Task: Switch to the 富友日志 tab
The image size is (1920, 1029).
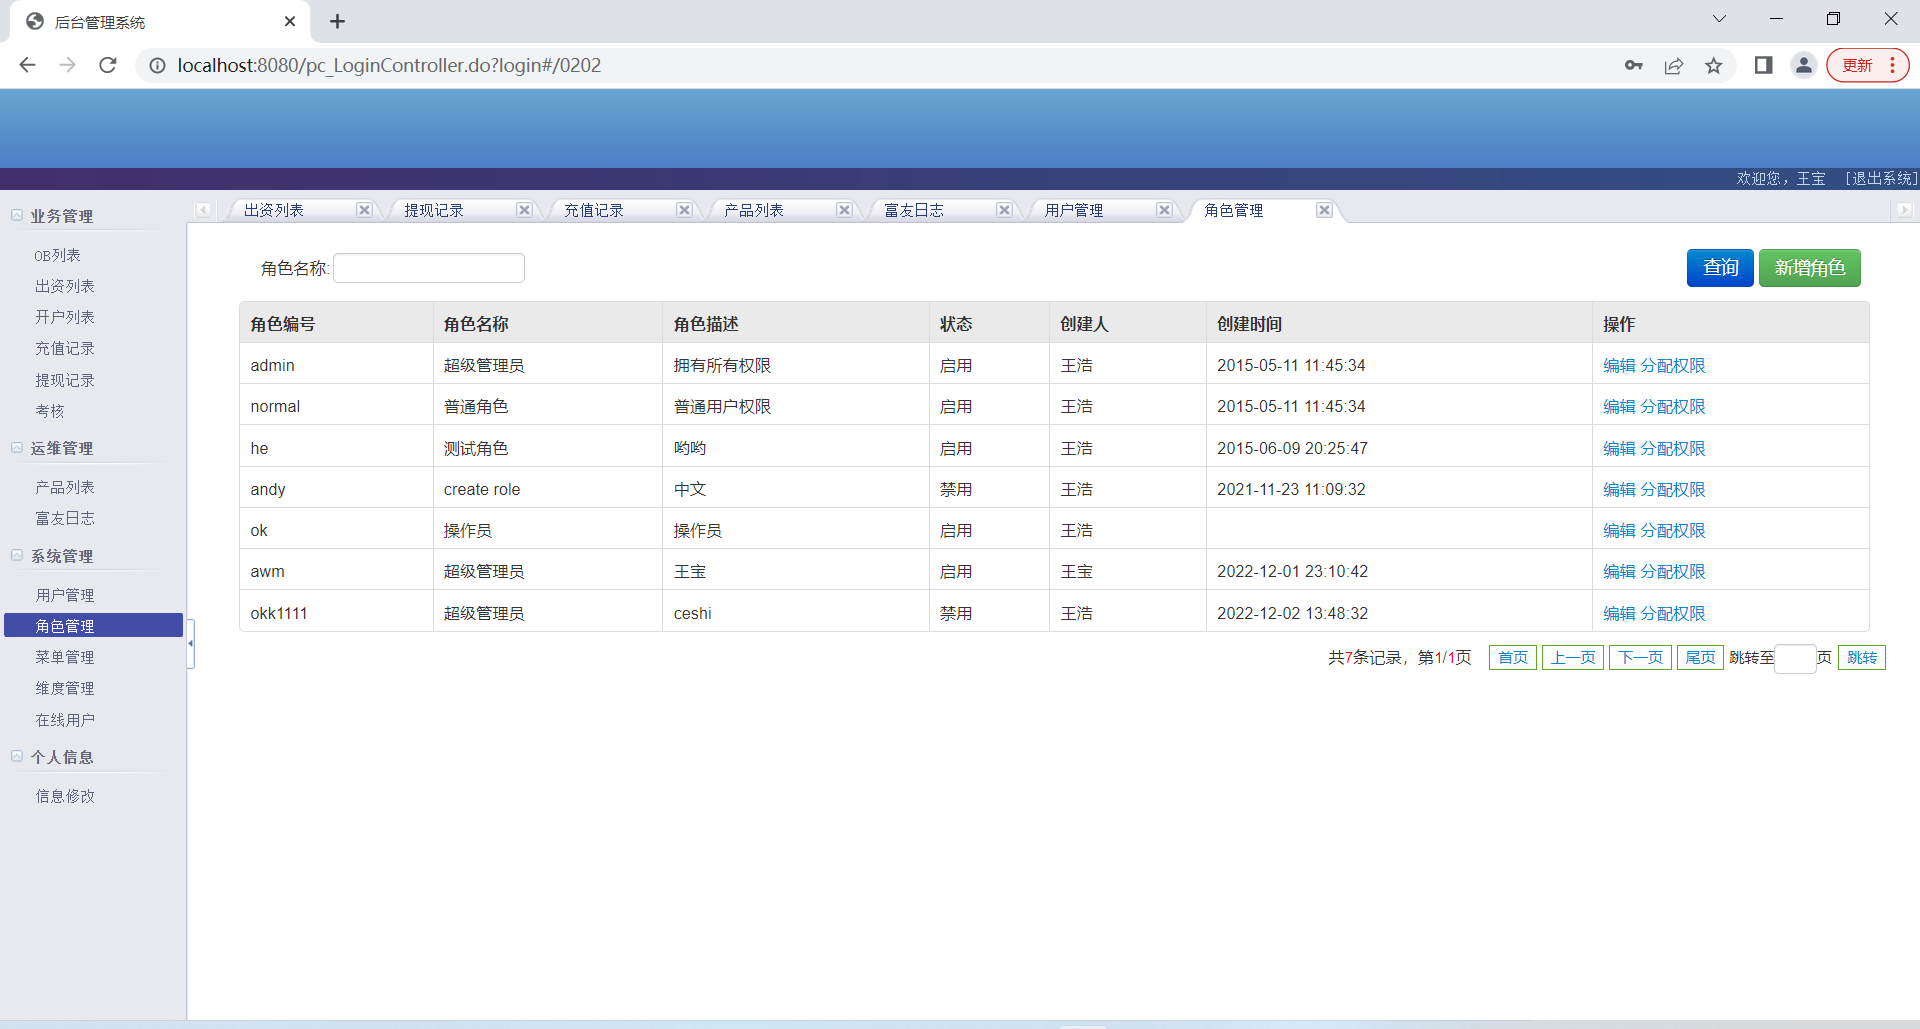Action: (x=914, y=210)
